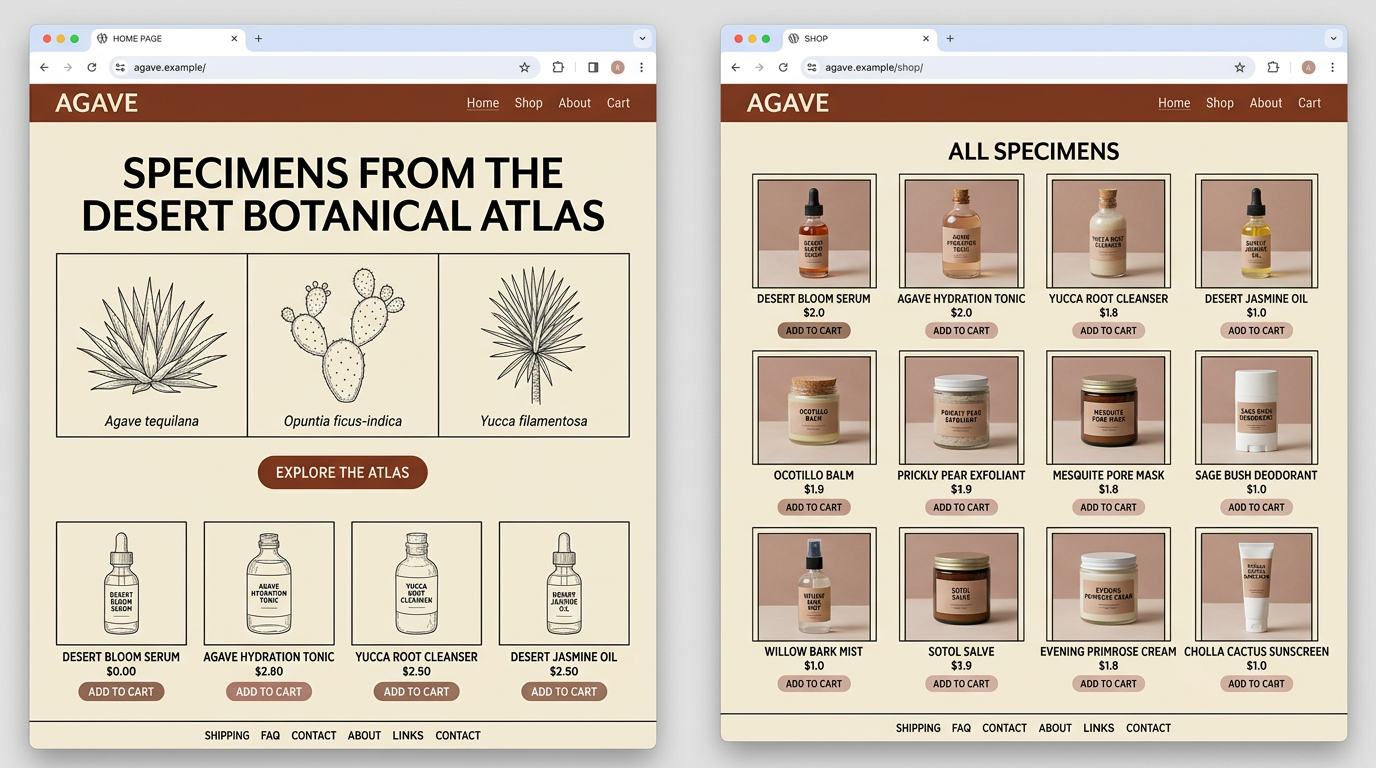Toggle the side panel in Home Page window

[x=593, y=68]
